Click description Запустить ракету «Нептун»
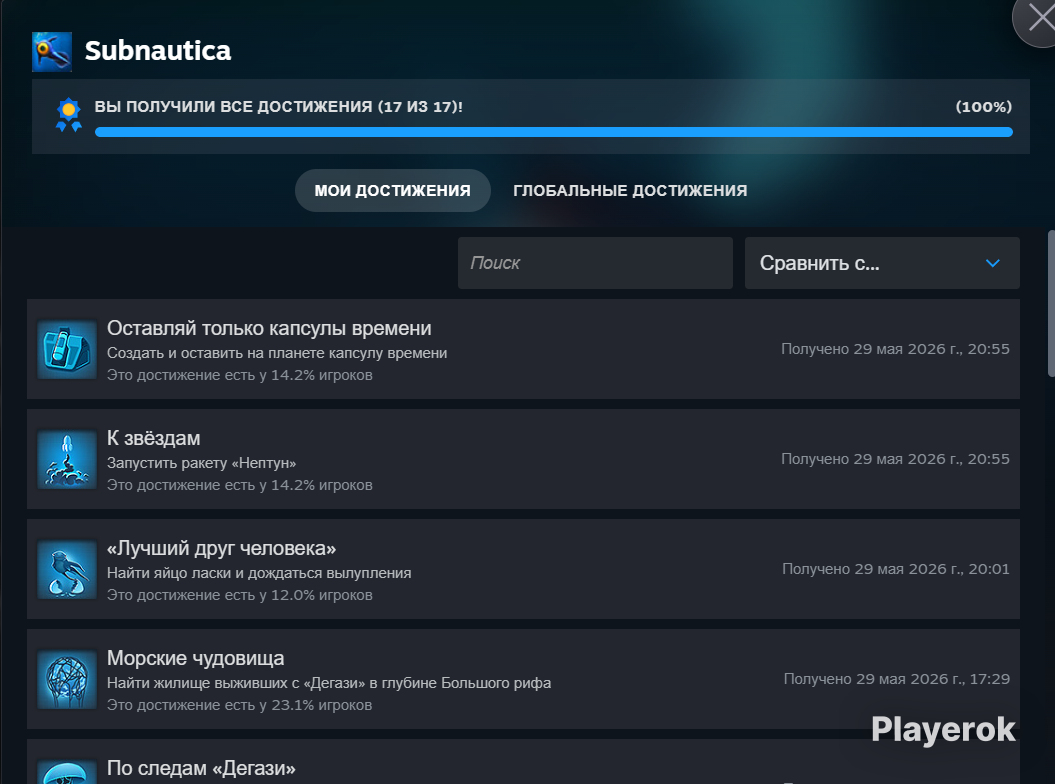 click(201, 463)
